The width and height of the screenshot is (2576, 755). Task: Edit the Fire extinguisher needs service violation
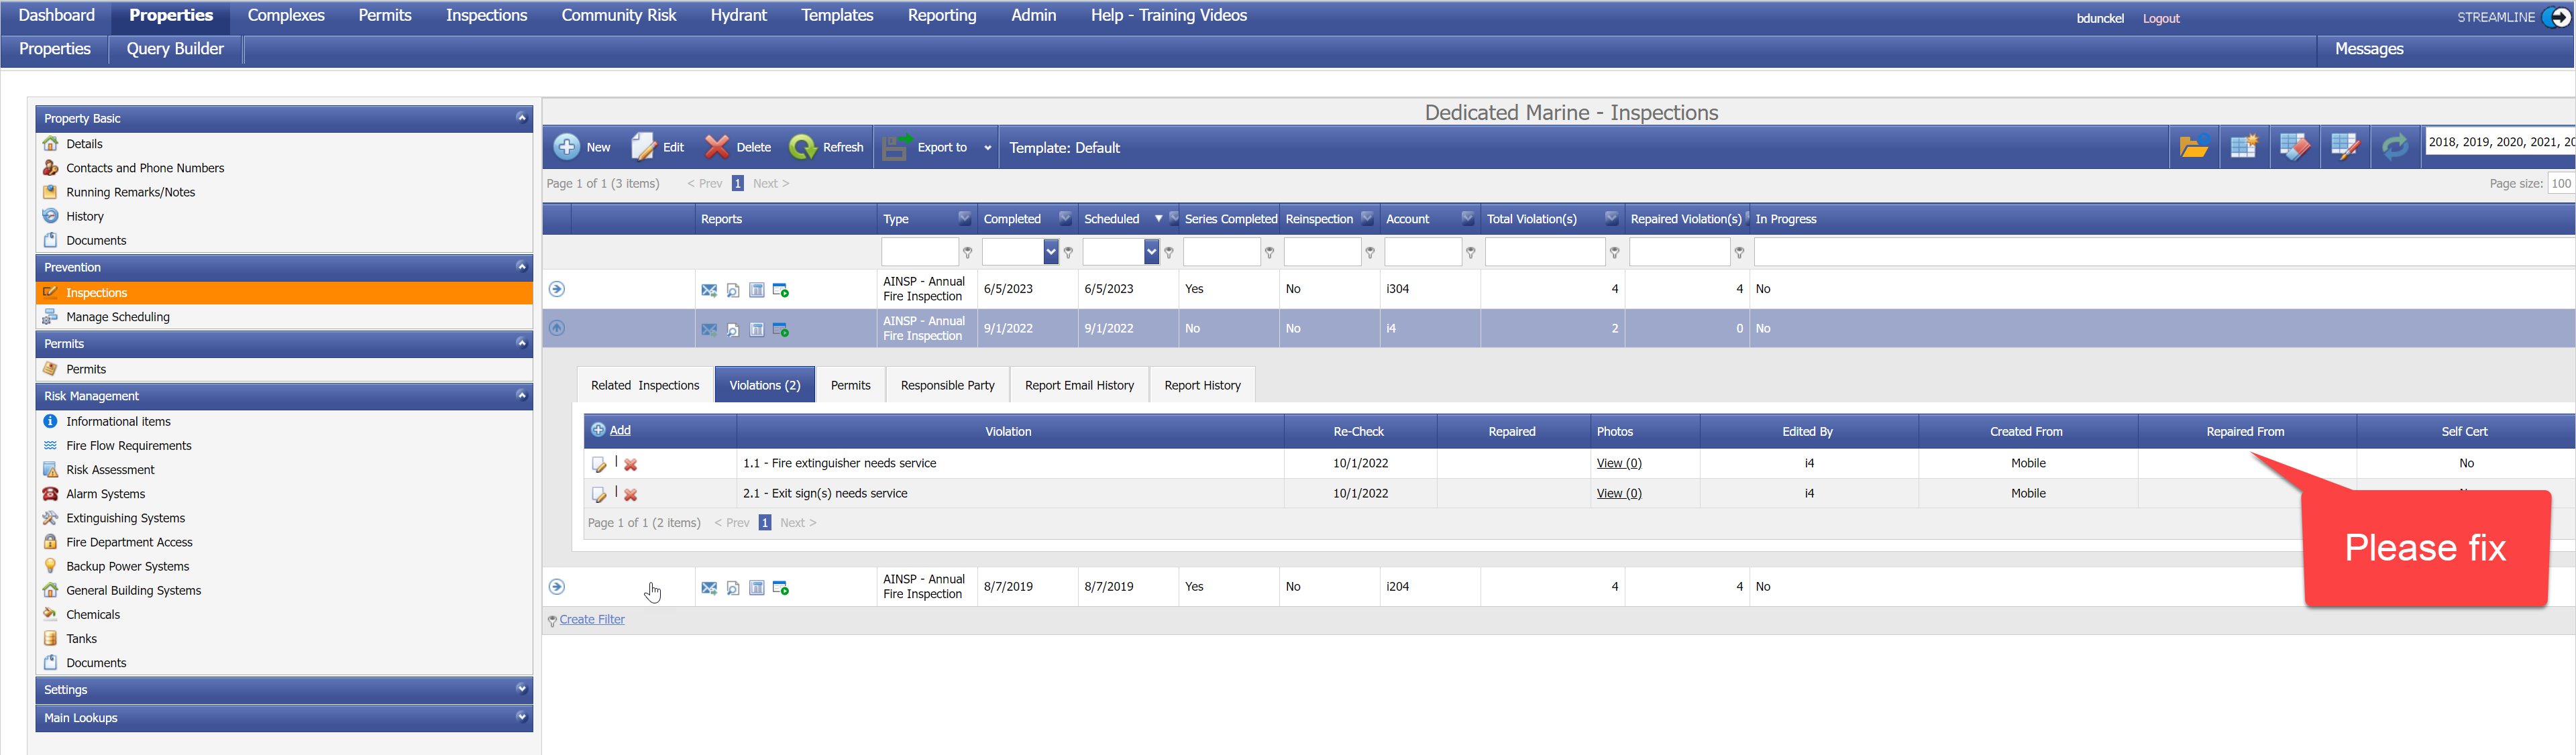pos(599,465)
